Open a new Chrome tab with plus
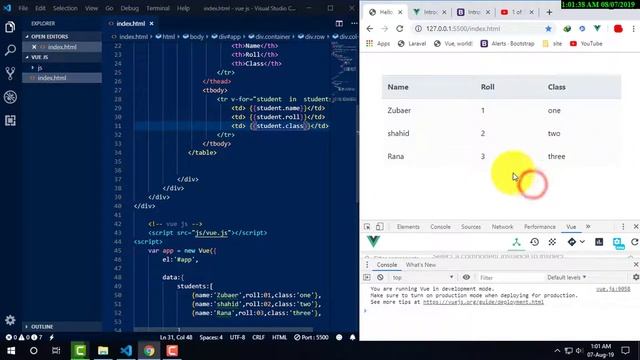This screenshot has height=360, width=640. point(549,12)
